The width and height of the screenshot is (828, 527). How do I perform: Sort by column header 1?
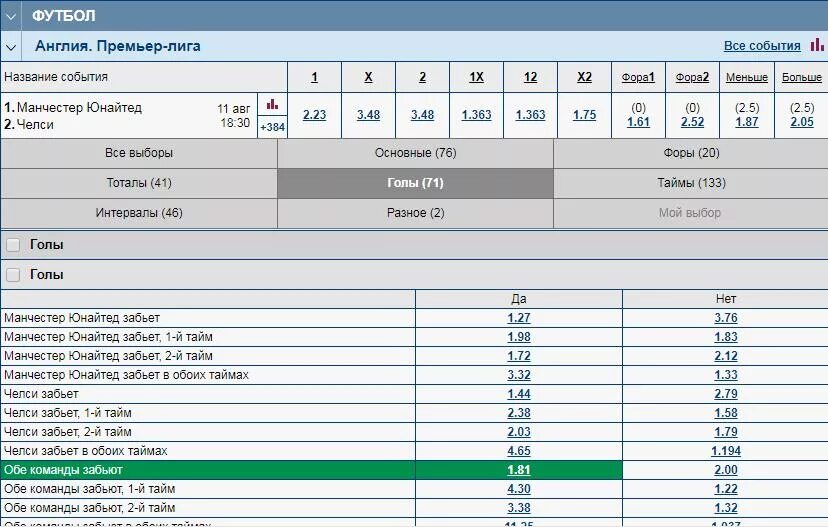click(x=314, y=77)
